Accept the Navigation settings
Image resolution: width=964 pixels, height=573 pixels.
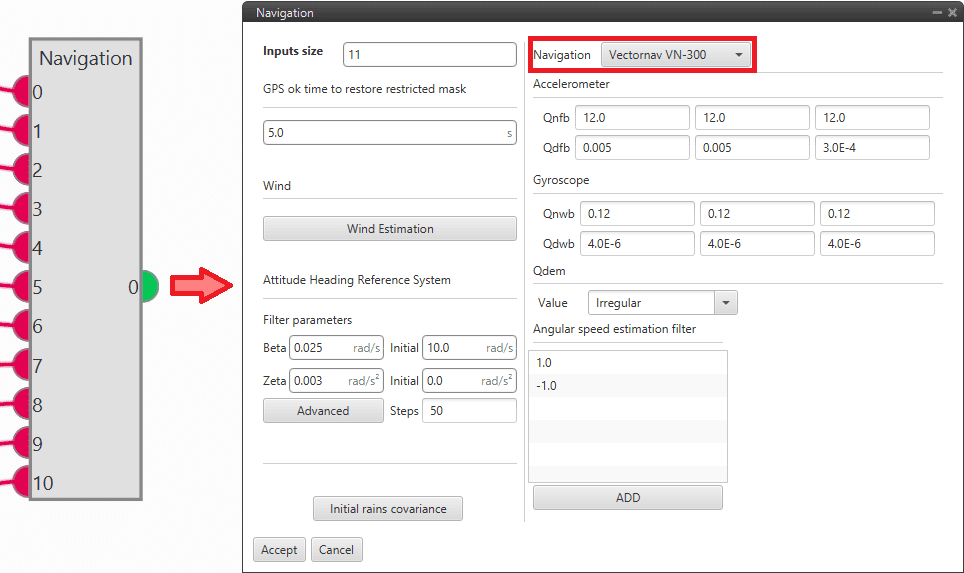coord(279,550)
